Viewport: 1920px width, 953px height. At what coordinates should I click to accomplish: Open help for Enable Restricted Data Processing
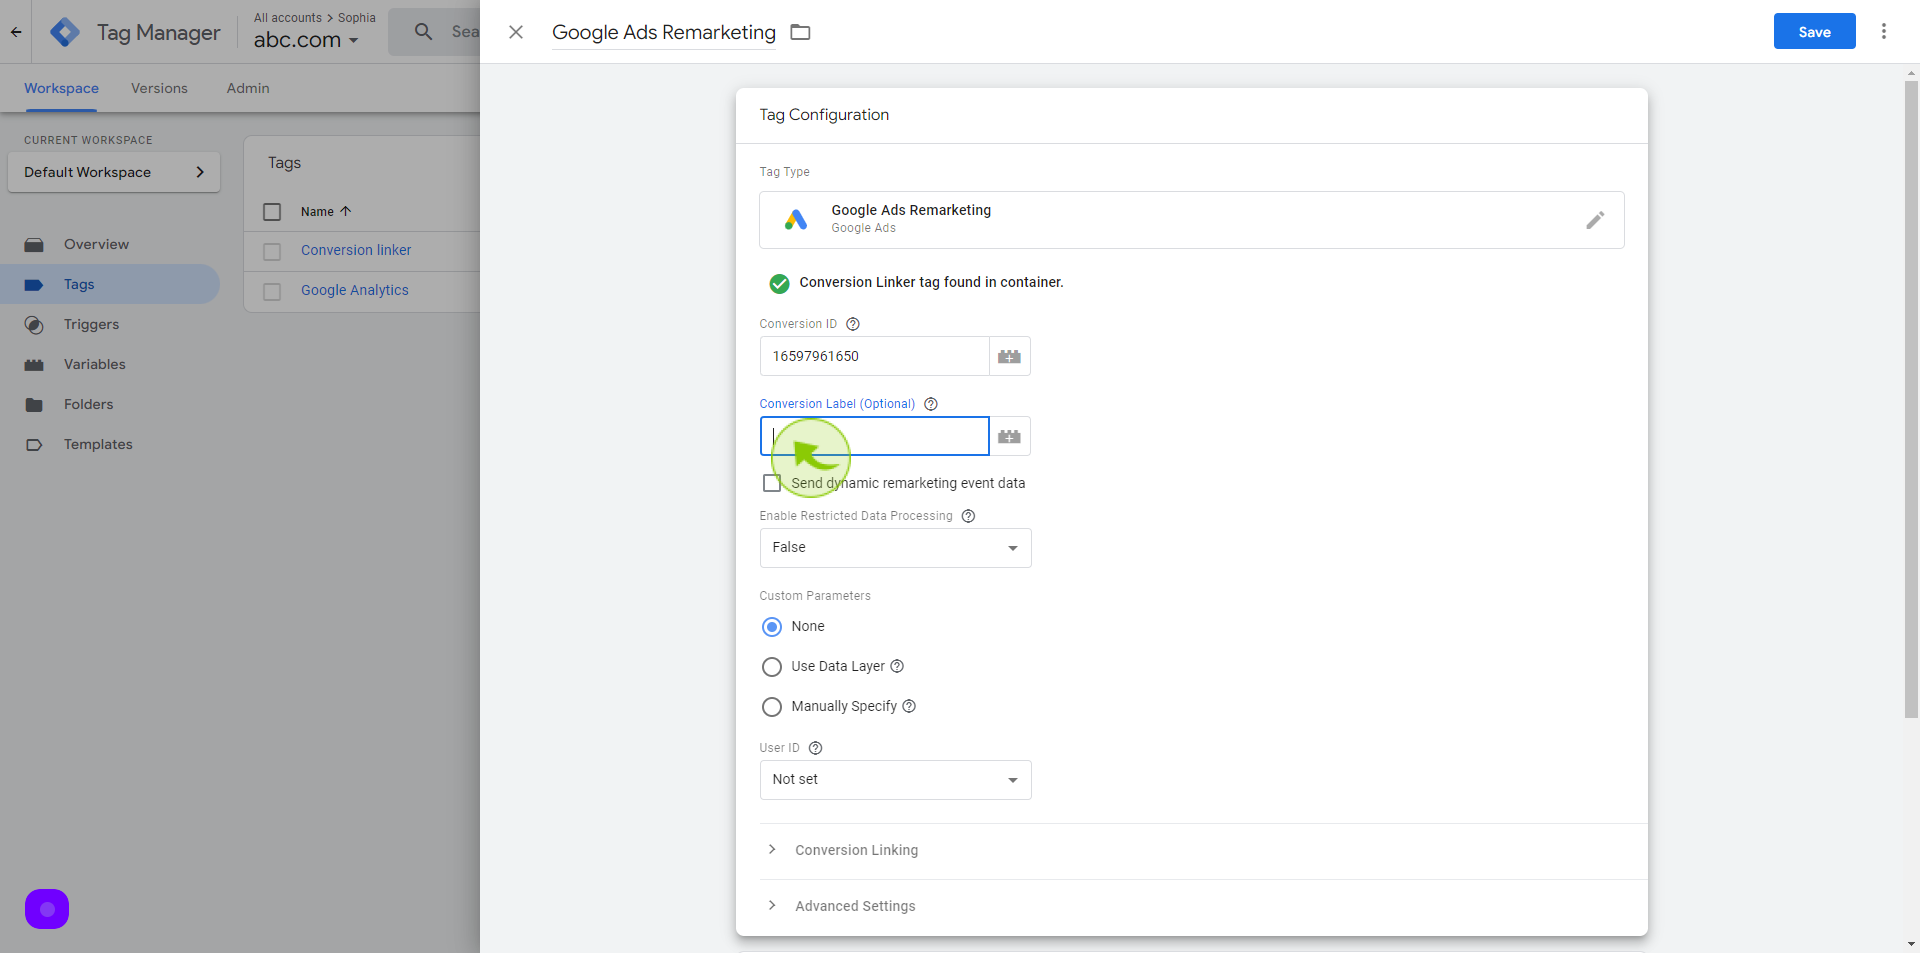pyautogui.click(x=968, y=516)
